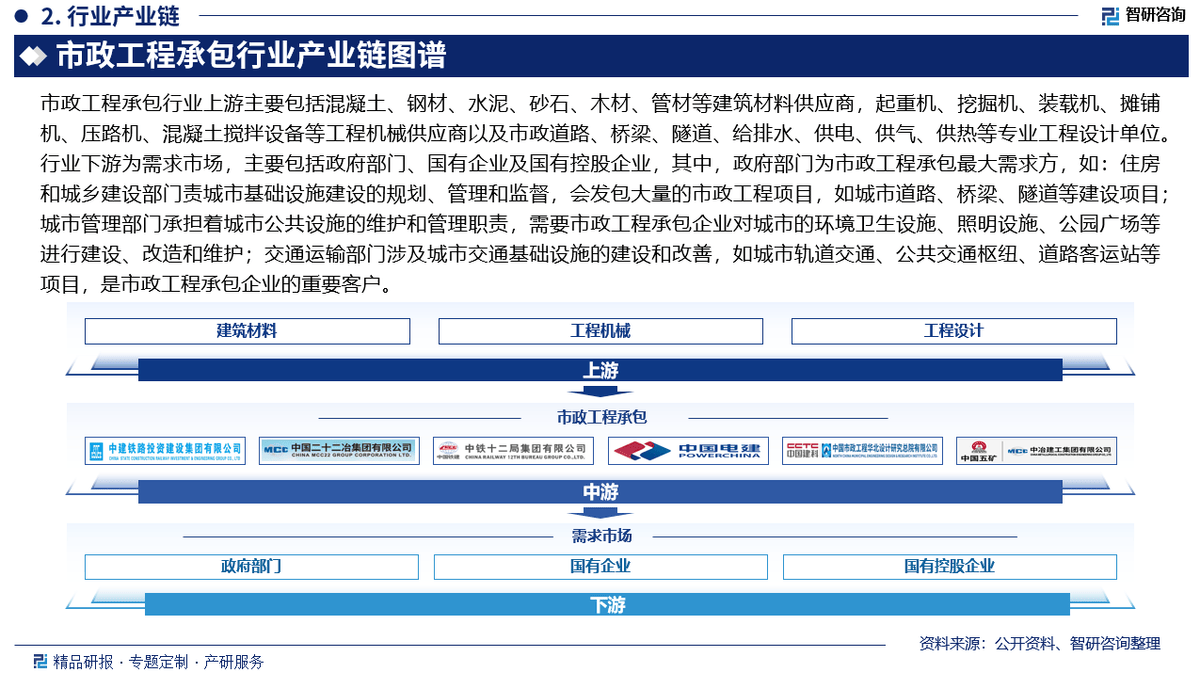Select the 工程机械 box
This screenshot has height=673, width=1200.
(600, 331)
